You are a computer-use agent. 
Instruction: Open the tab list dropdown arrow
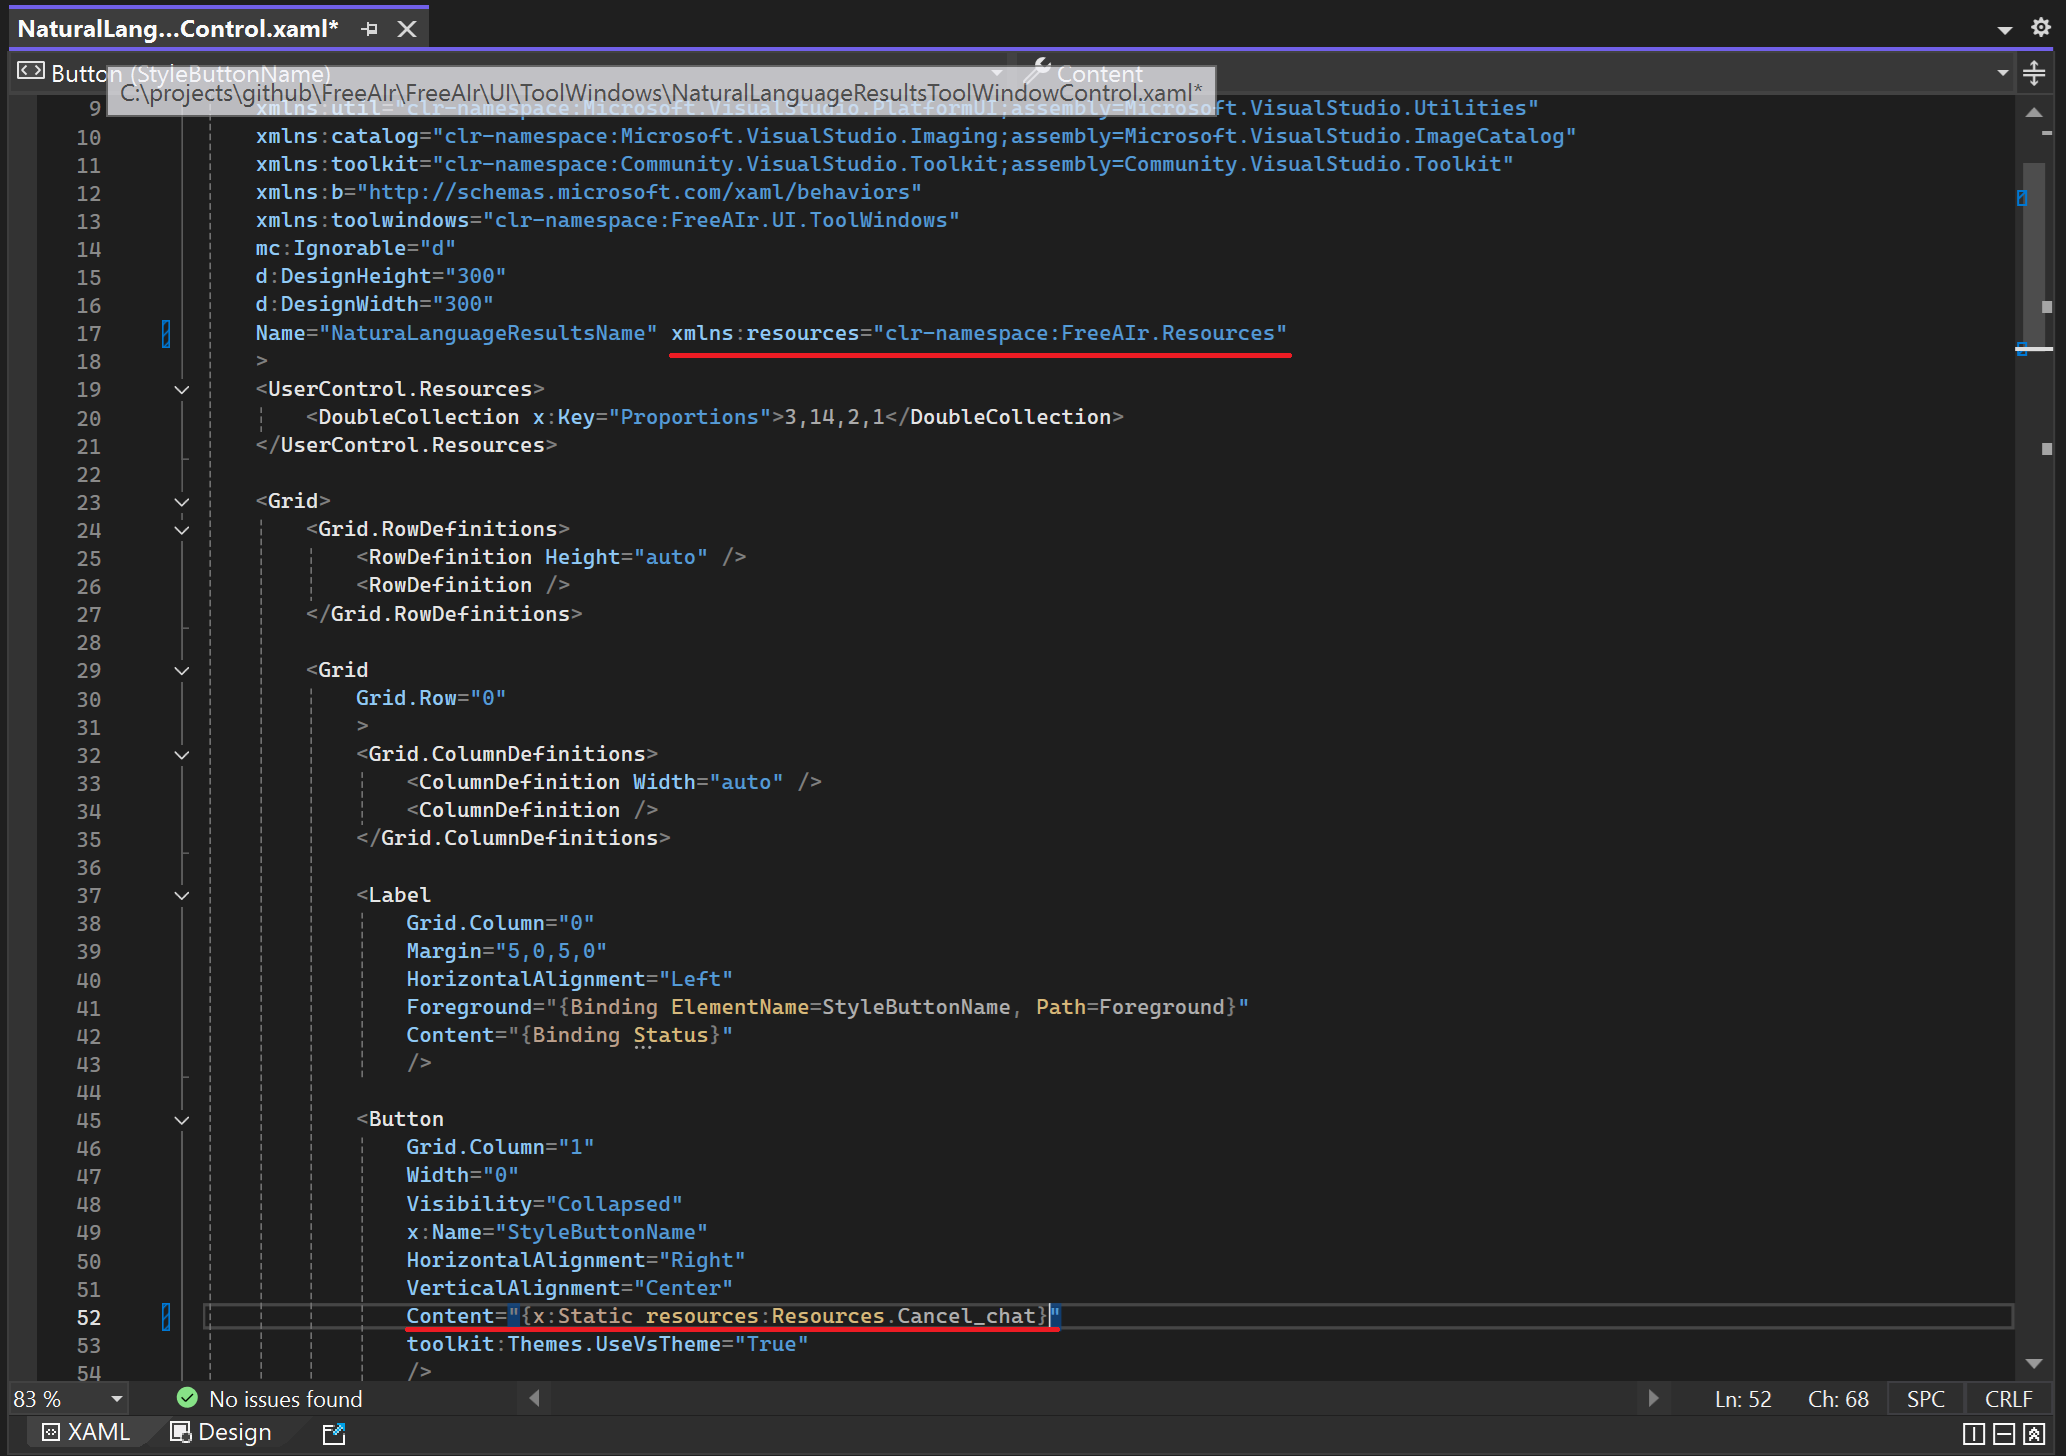2004,30
